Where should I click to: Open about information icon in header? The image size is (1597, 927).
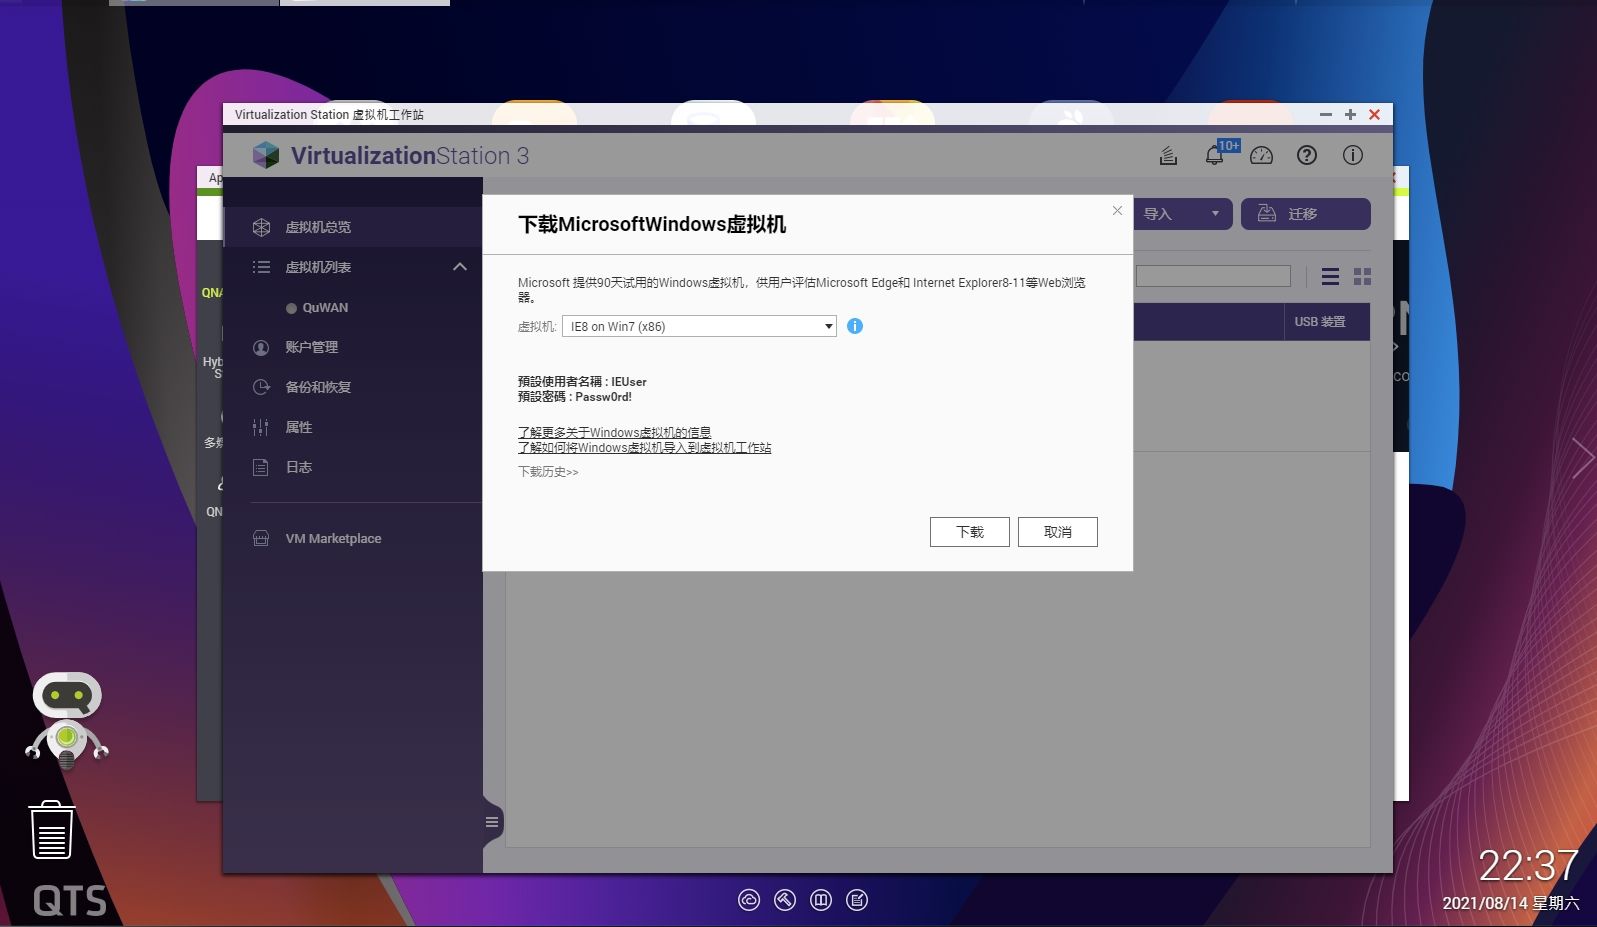tap(1353, 155)
